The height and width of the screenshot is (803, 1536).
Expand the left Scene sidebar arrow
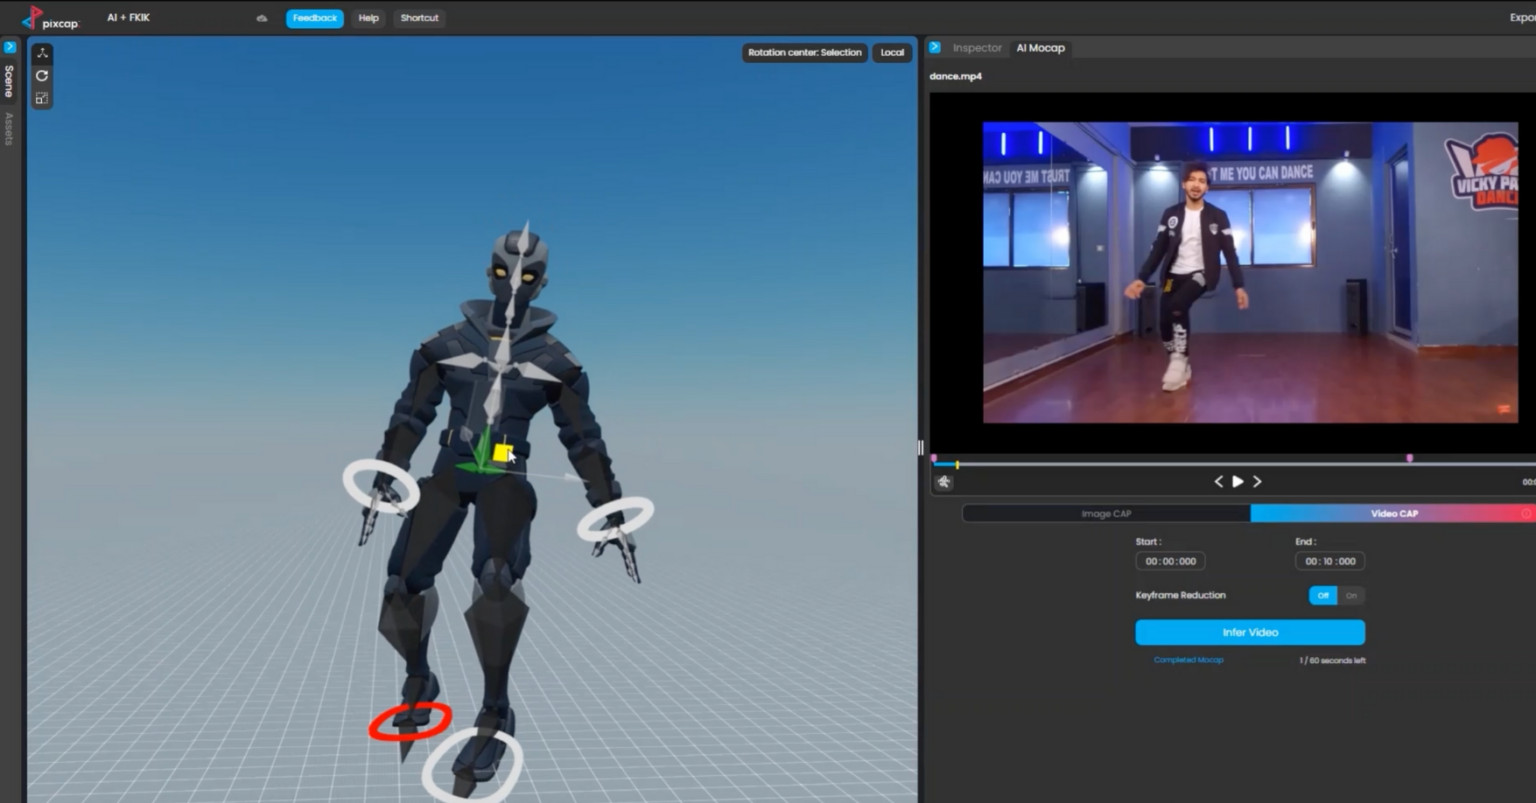[x=9, y=47]
